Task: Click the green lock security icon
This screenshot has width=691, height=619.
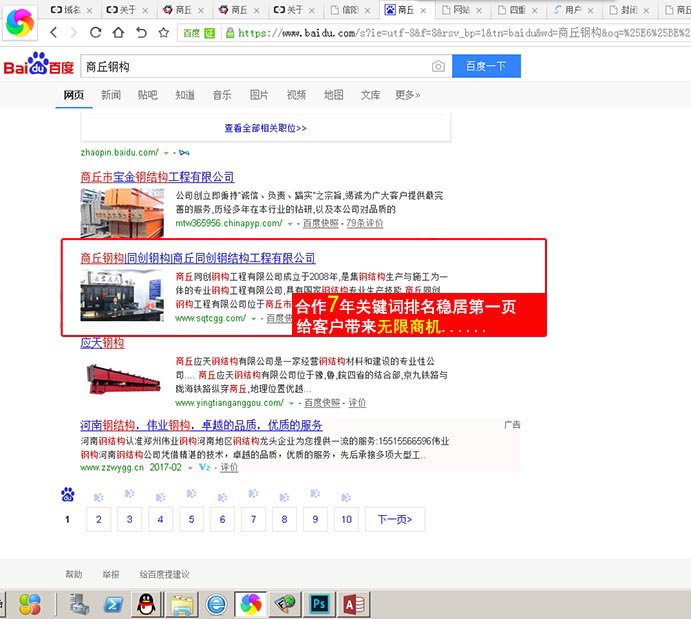Action: coord(230,33)
